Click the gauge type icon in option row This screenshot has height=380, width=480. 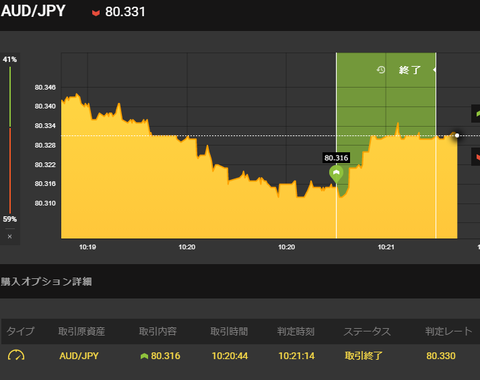tap(16, 355)
